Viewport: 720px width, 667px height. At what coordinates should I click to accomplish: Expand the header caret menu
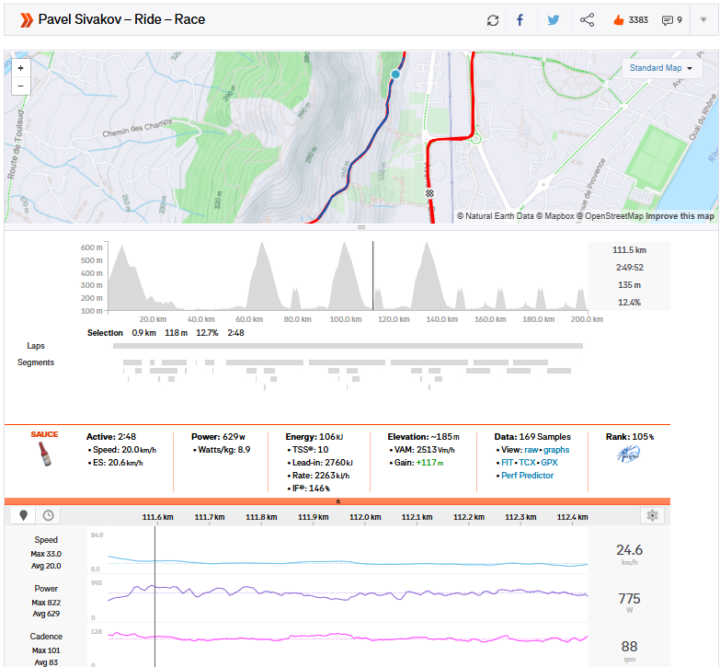(x=704, y=20)
